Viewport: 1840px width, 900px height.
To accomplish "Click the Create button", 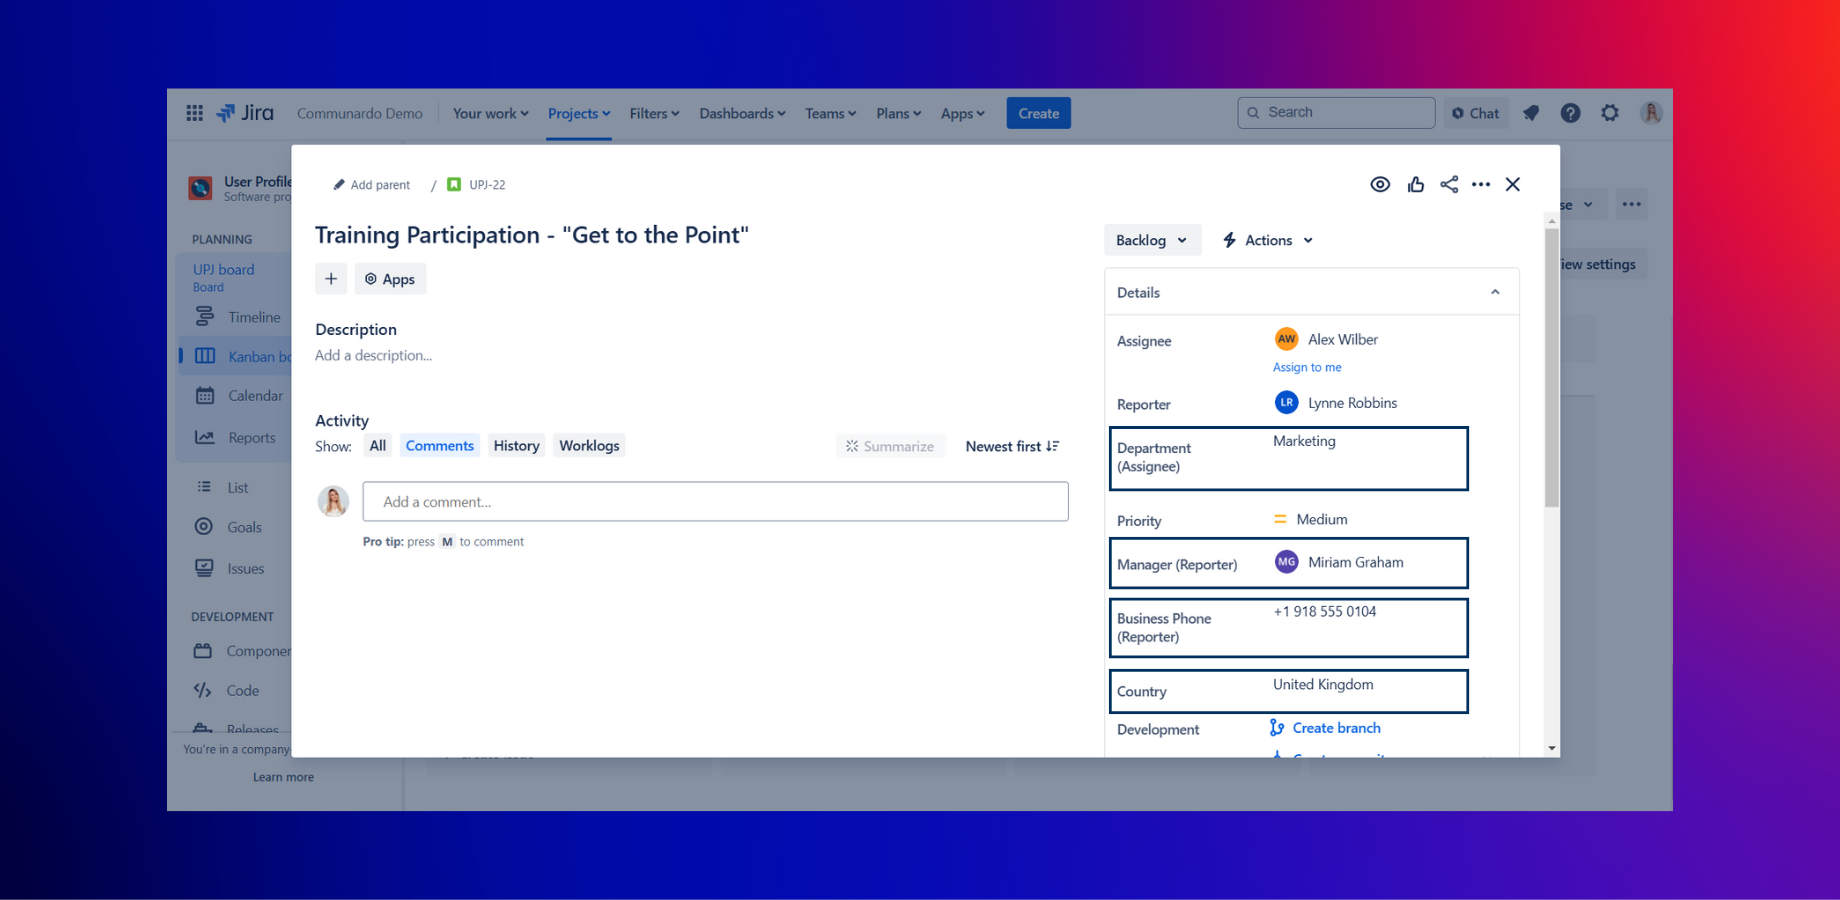I will [x=1038, y=113].
